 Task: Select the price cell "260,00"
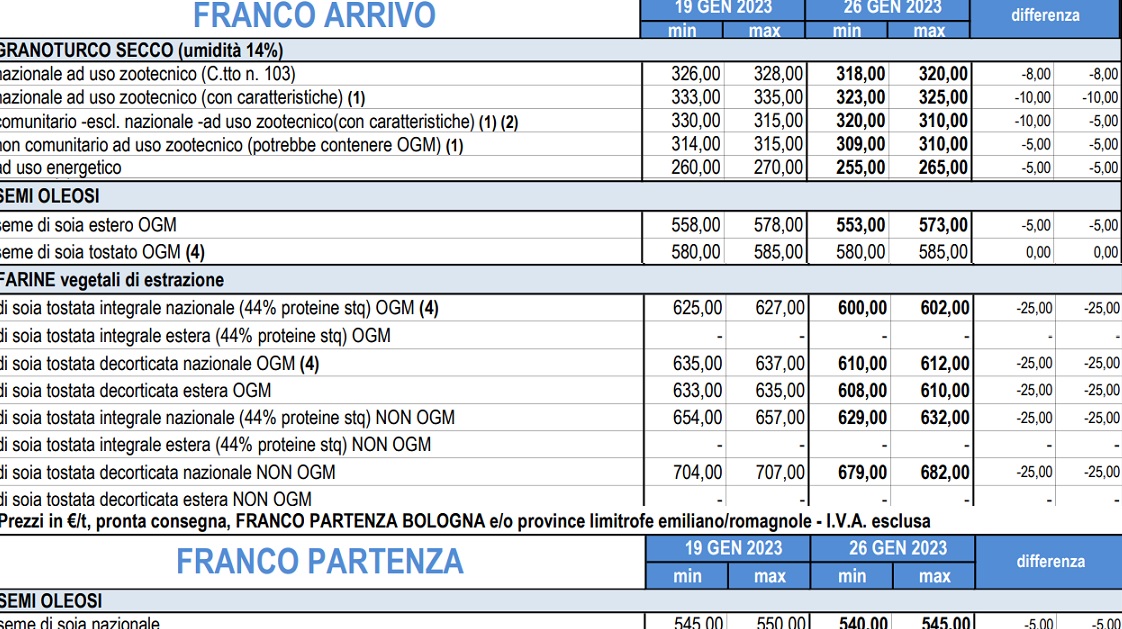click(696, 167)
